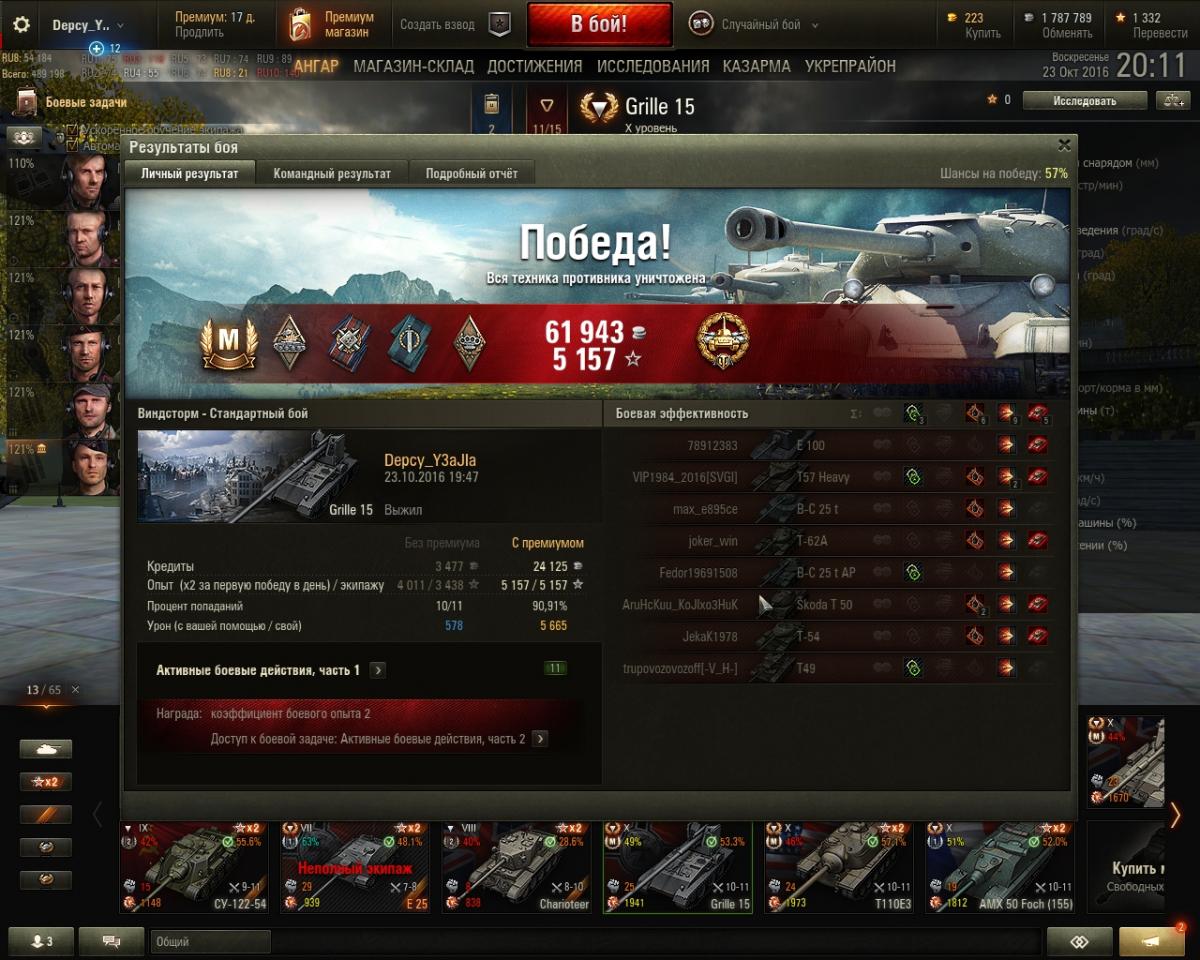Expand the Случайный бой battle mode dropdown
Viewport: 1200px width, 960px height.
click(754, 25)
